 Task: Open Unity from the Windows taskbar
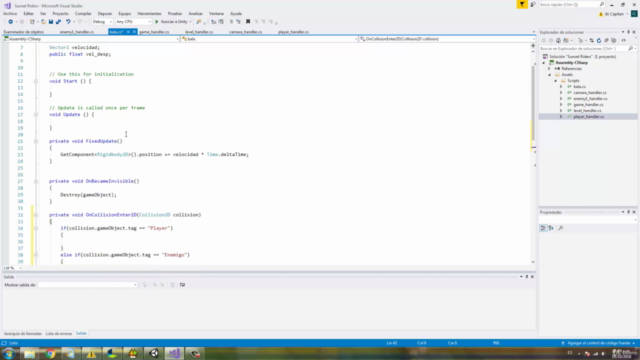(x=154, y=353)
